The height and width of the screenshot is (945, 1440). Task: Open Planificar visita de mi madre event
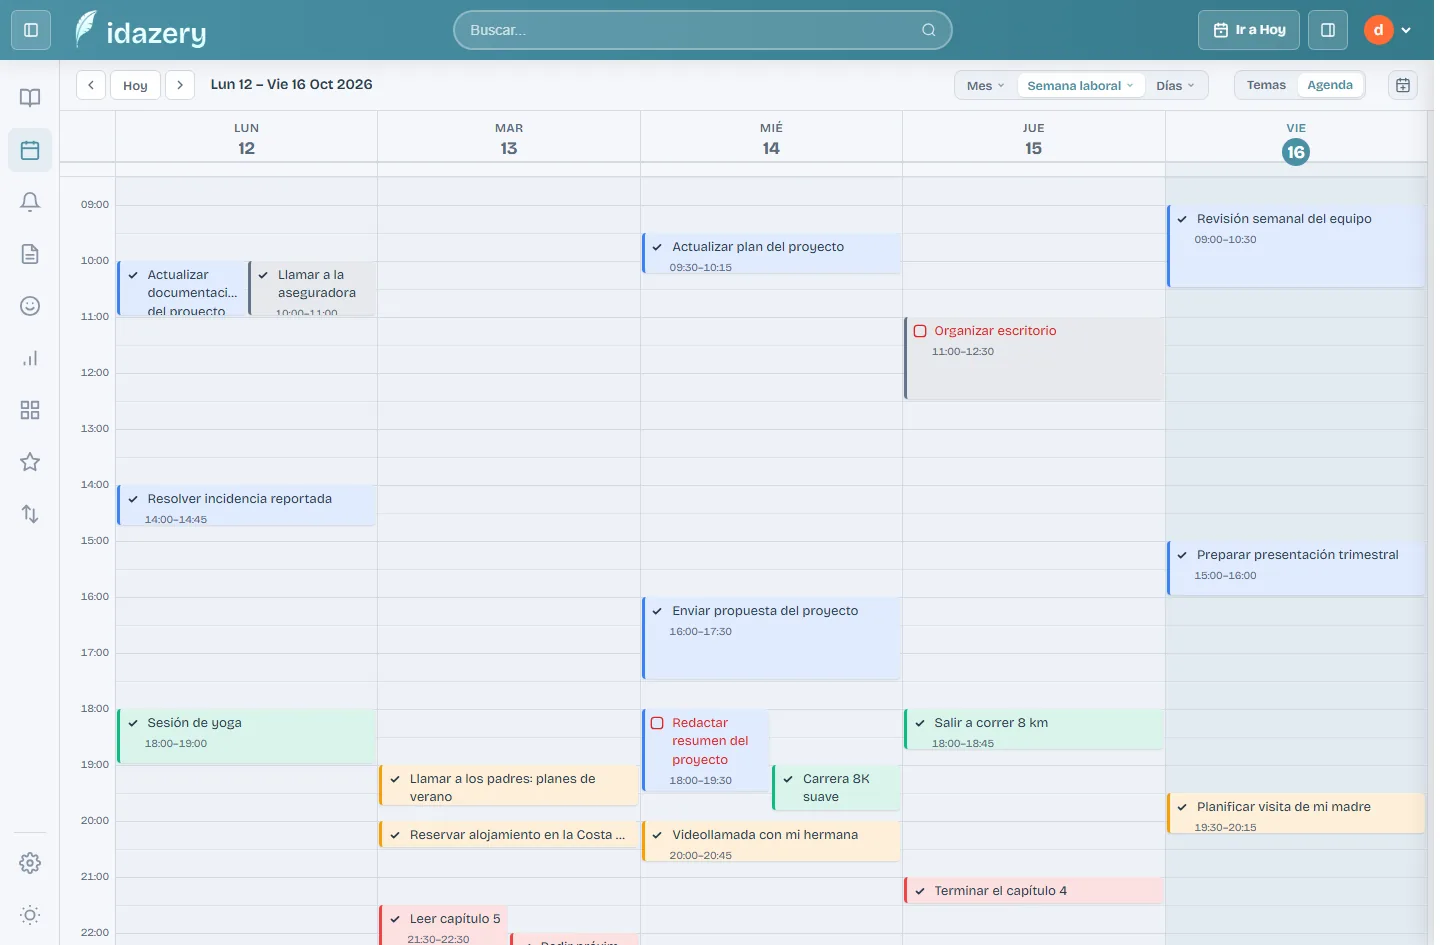(1296, 813)
